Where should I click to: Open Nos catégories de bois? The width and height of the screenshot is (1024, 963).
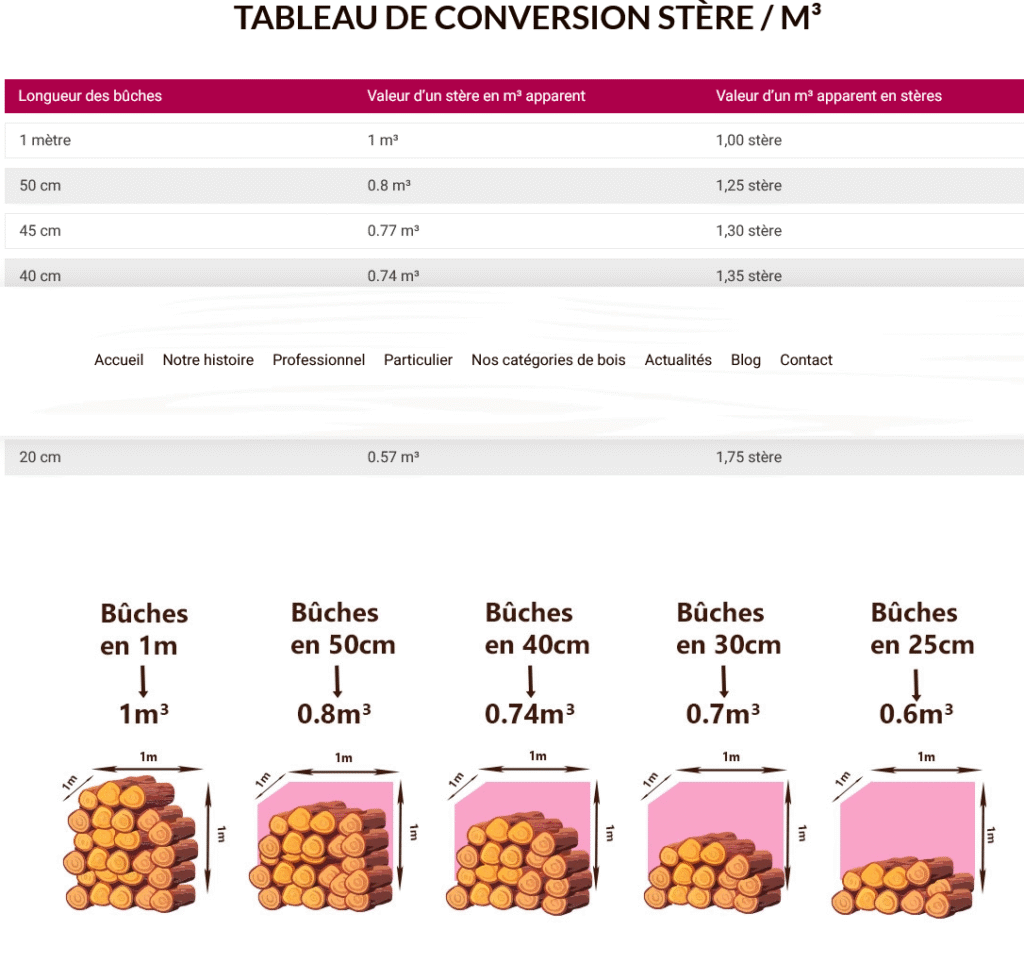[x=548, y=360]
